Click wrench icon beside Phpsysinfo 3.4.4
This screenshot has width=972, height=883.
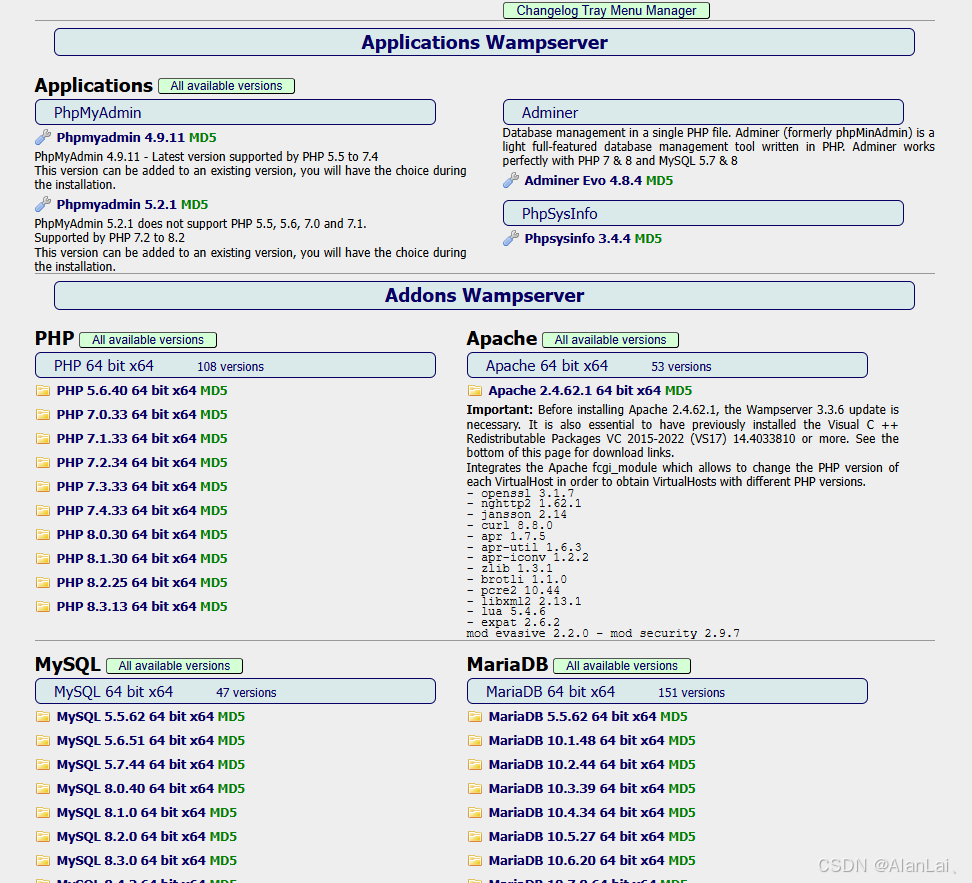(x=511, y=238)
